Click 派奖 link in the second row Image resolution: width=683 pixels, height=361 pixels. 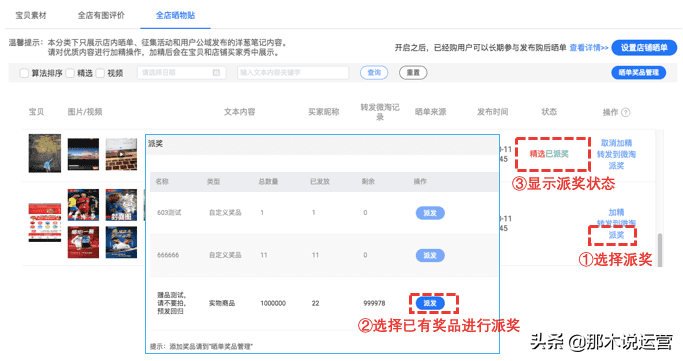coord(616,235)
